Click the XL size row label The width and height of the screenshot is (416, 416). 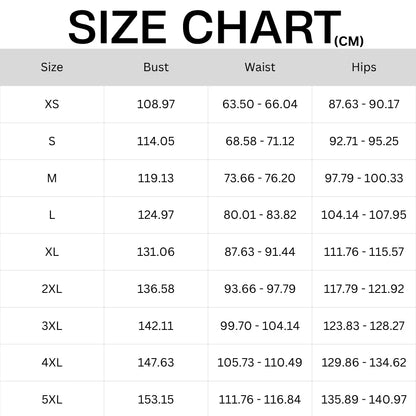click(52, 252)
